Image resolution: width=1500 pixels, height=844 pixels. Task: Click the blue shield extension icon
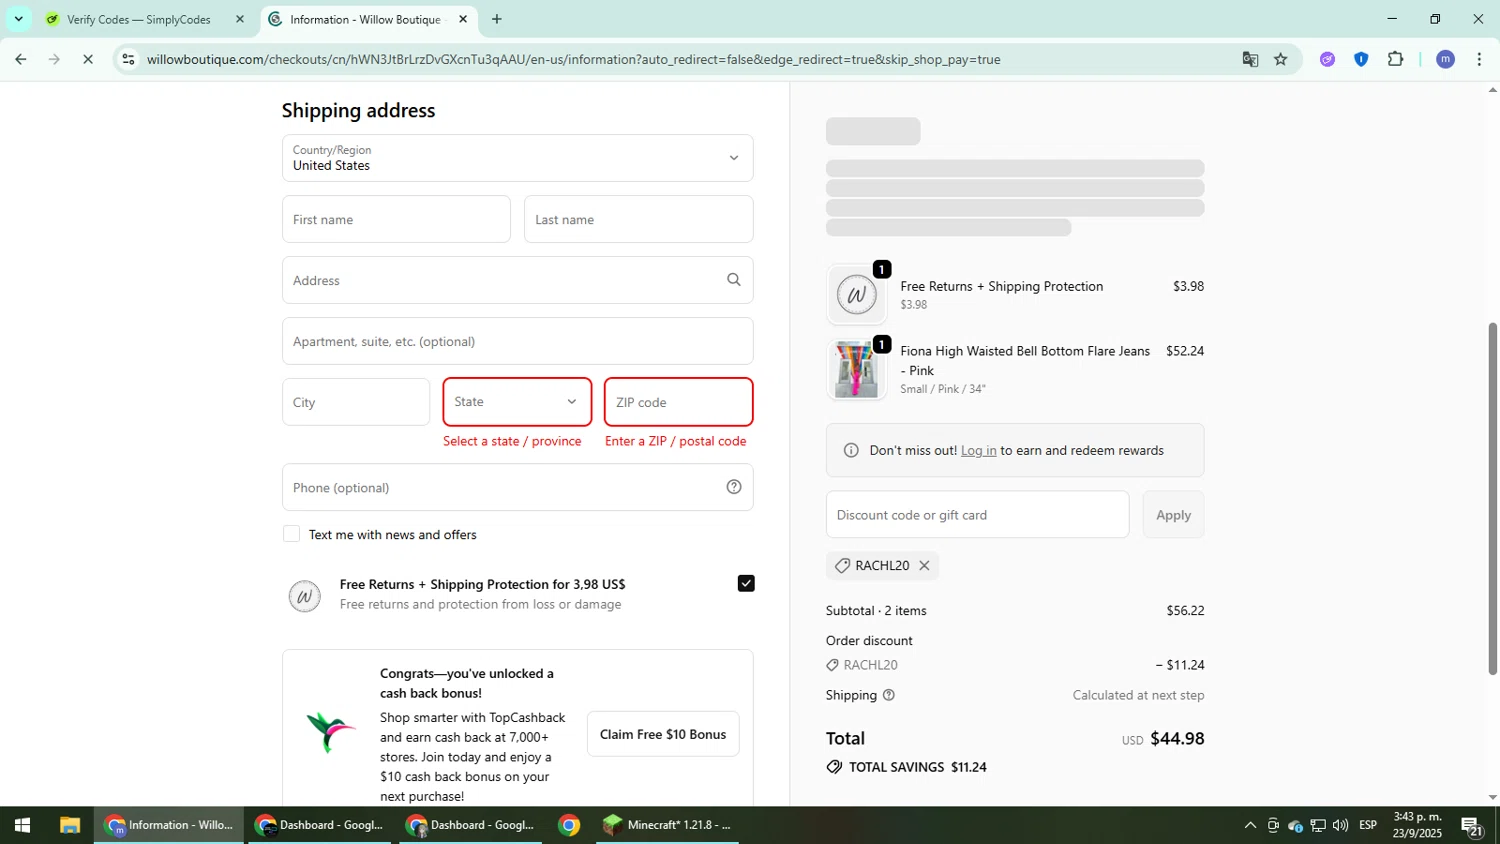pyautogui.click(x=1361, y=60)
